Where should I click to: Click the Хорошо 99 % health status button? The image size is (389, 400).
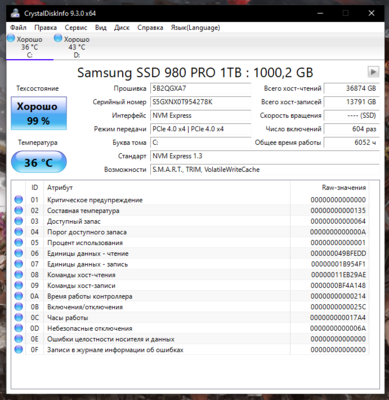coord(39,113)
